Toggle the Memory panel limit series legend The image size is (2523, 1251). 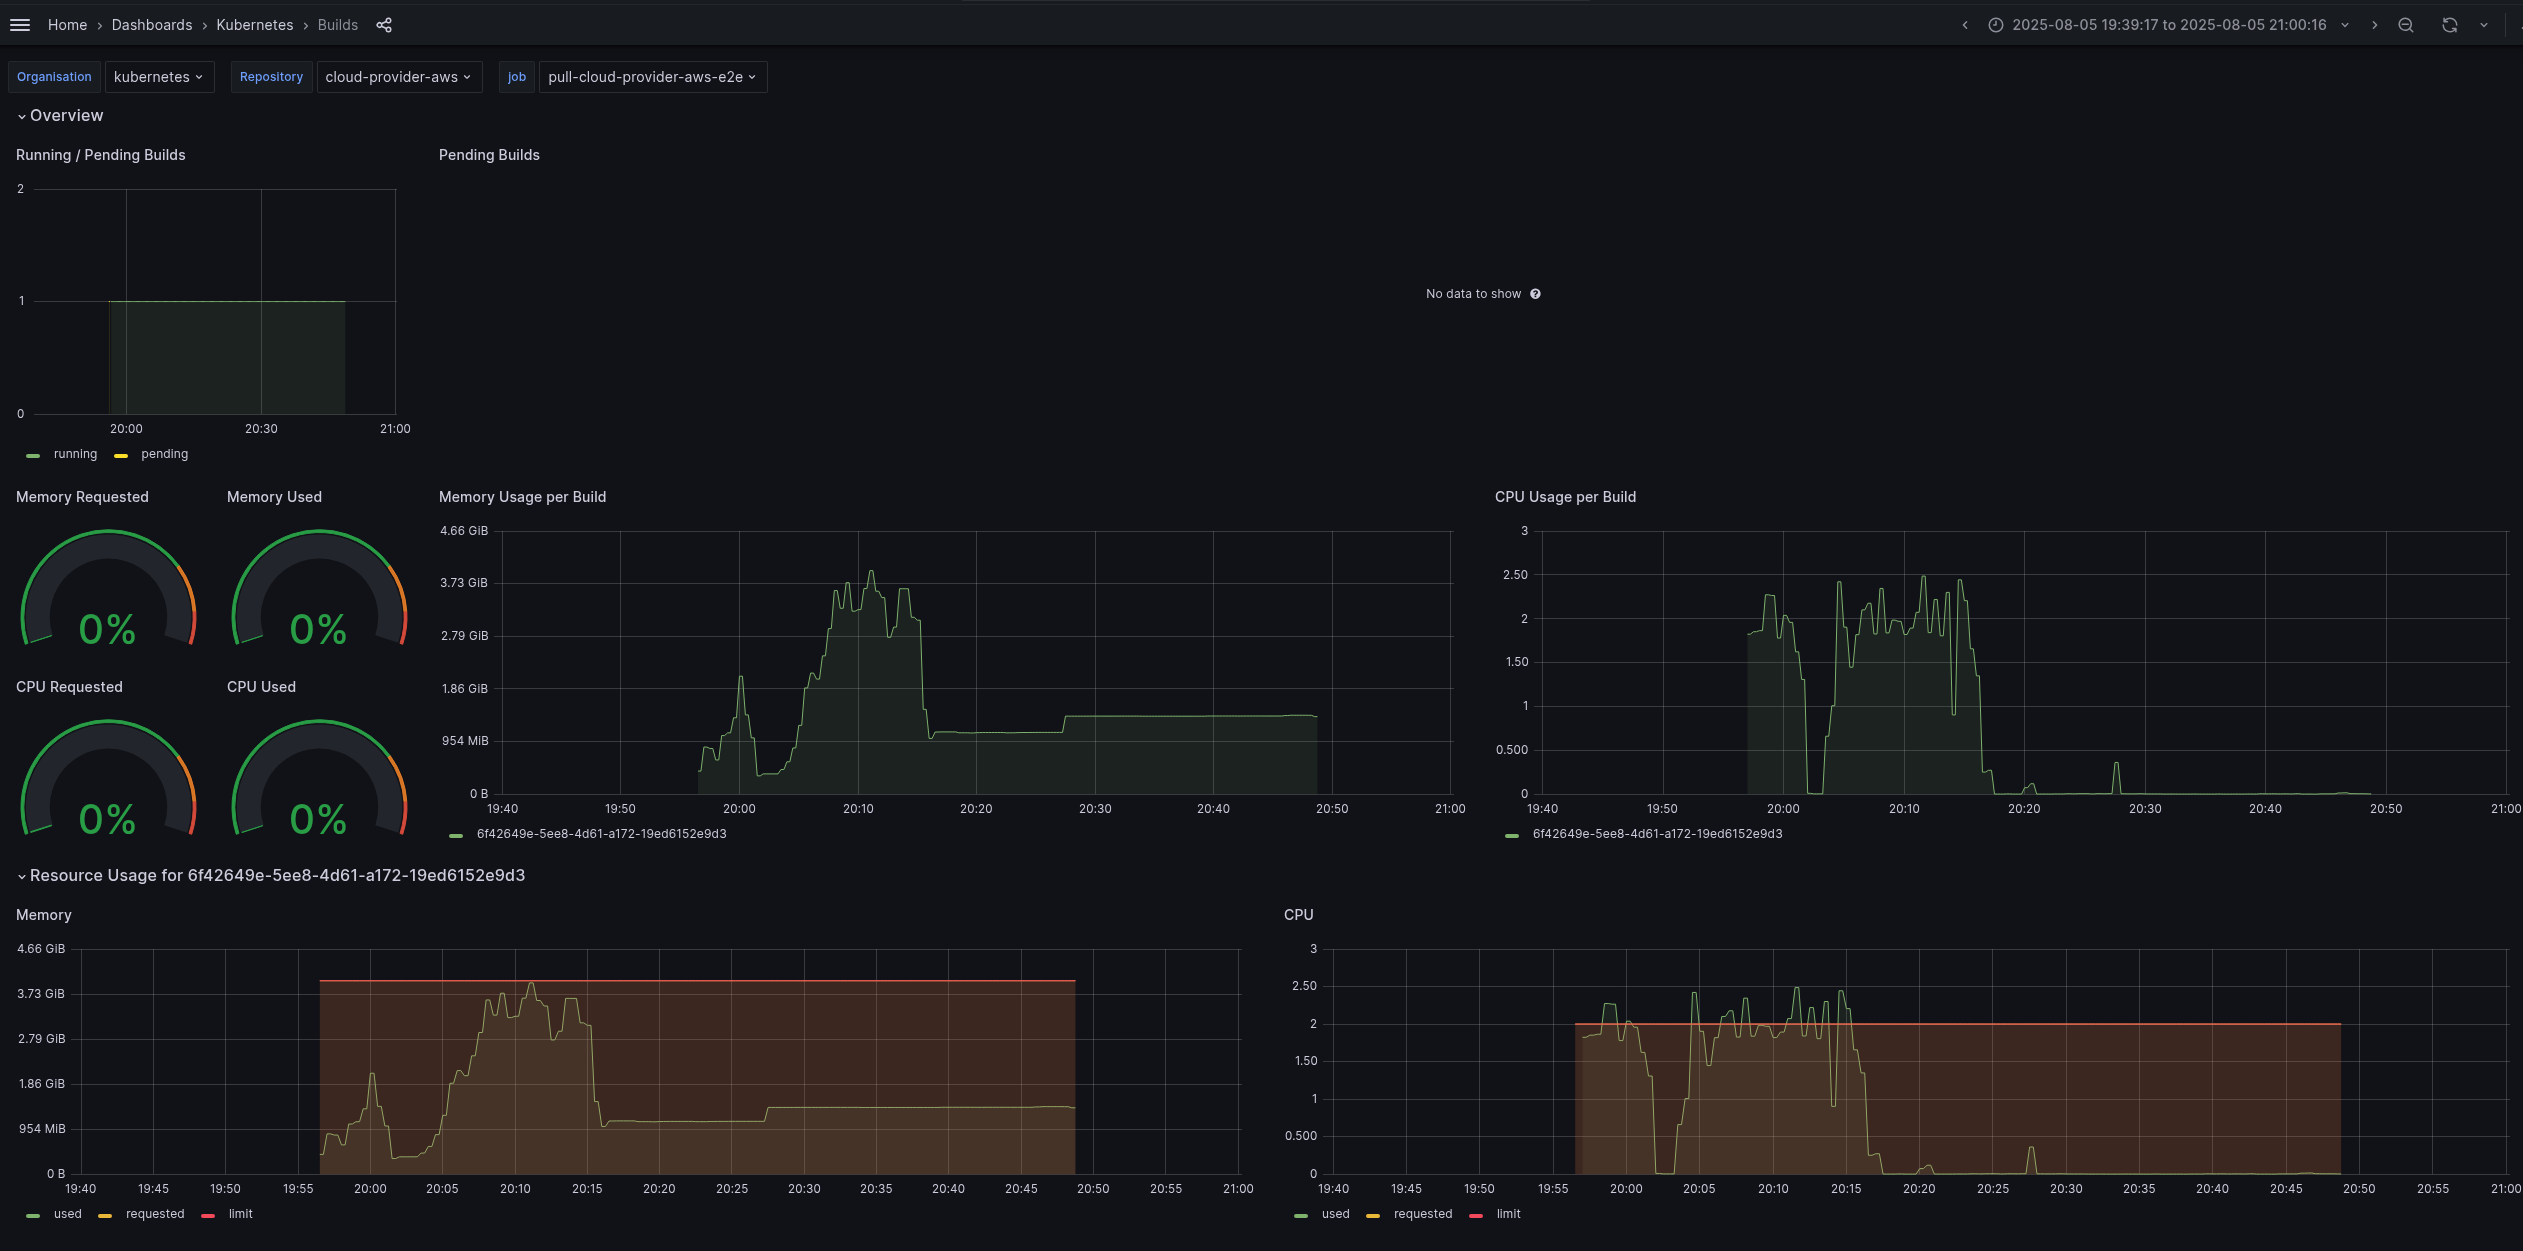point(240,1214)
